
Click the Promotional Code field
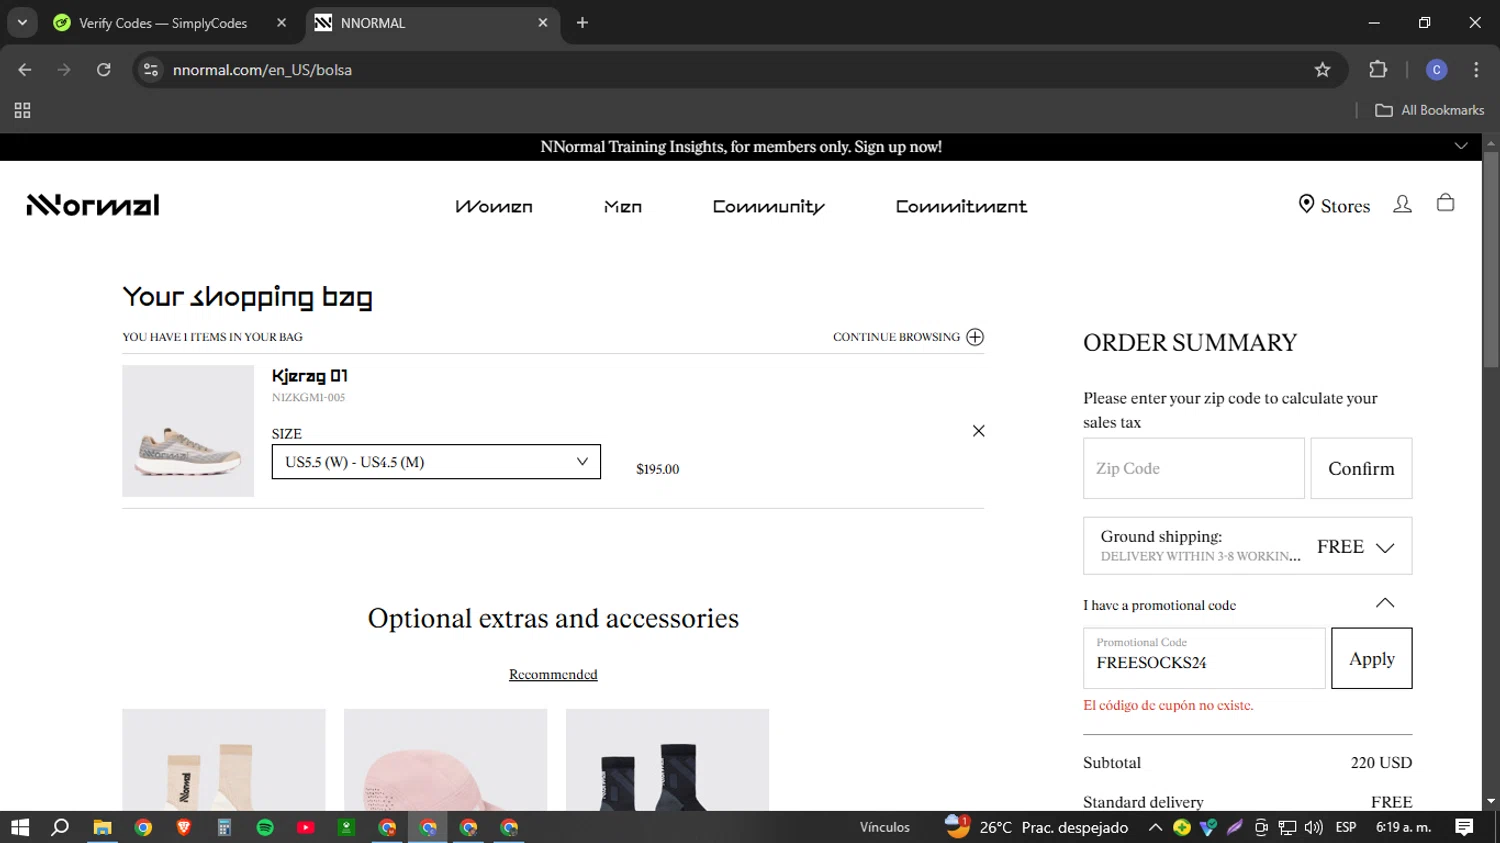pyautogui.click(x=1204, y=658)
